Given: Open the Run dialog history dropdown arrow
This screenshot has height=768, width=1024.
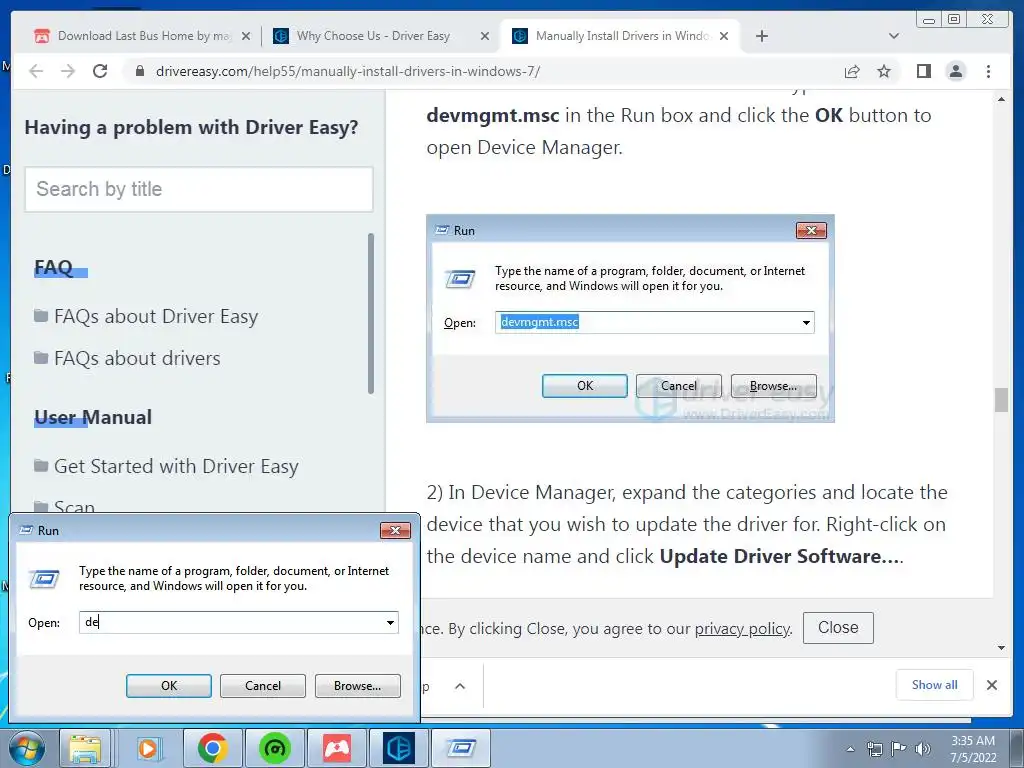Looking at the screenshot, I should pyautogui.click(x=391, y=622).
